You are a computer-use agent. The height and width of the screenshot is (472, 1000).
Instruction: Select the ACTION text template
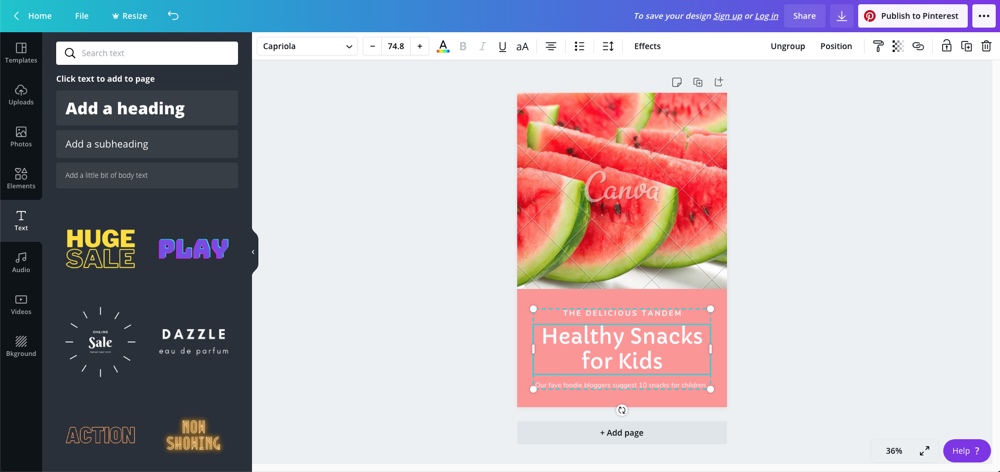click(101, 435)
